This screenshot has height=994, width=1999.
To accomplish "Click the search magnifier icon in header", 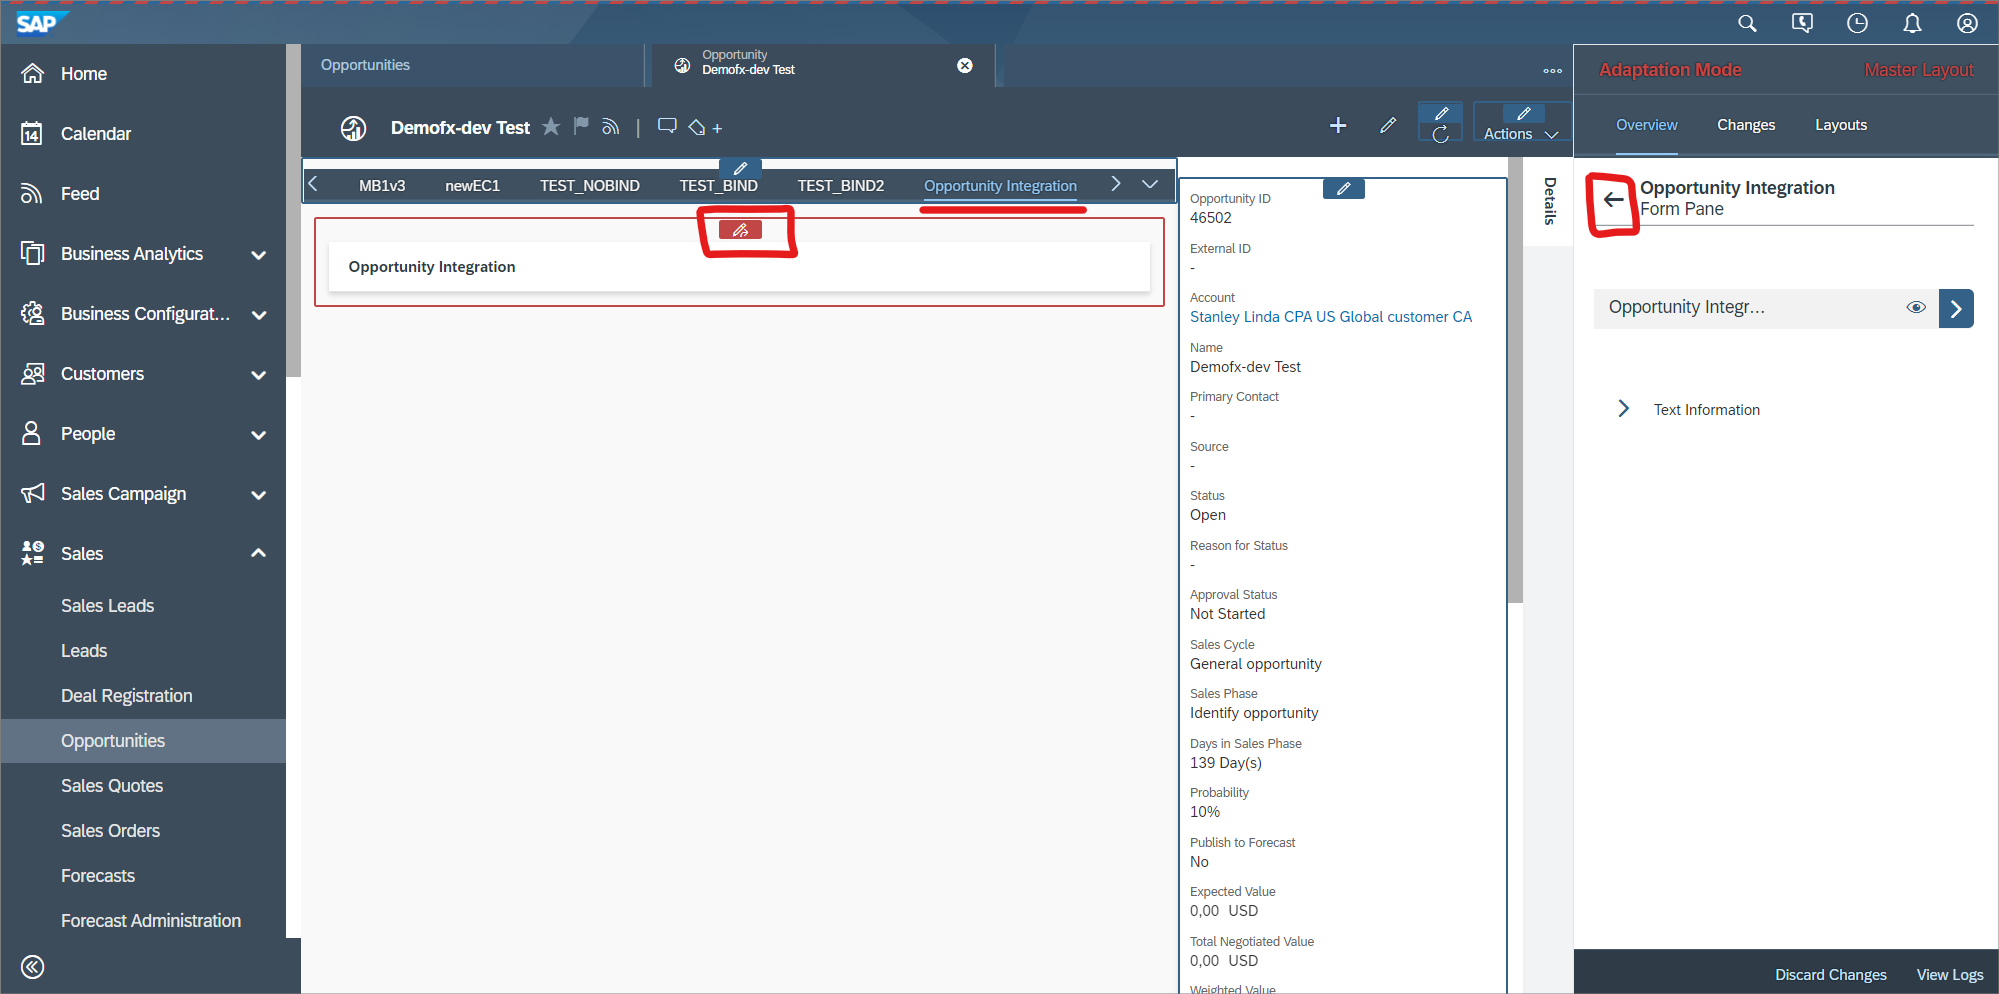I will (x=1746, y=23).
